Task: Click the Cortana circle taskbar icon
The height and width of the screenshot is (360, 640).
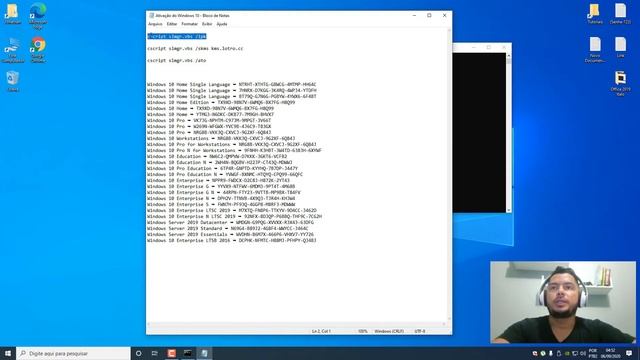Action: pyautogui.click(x=138, y=353)
